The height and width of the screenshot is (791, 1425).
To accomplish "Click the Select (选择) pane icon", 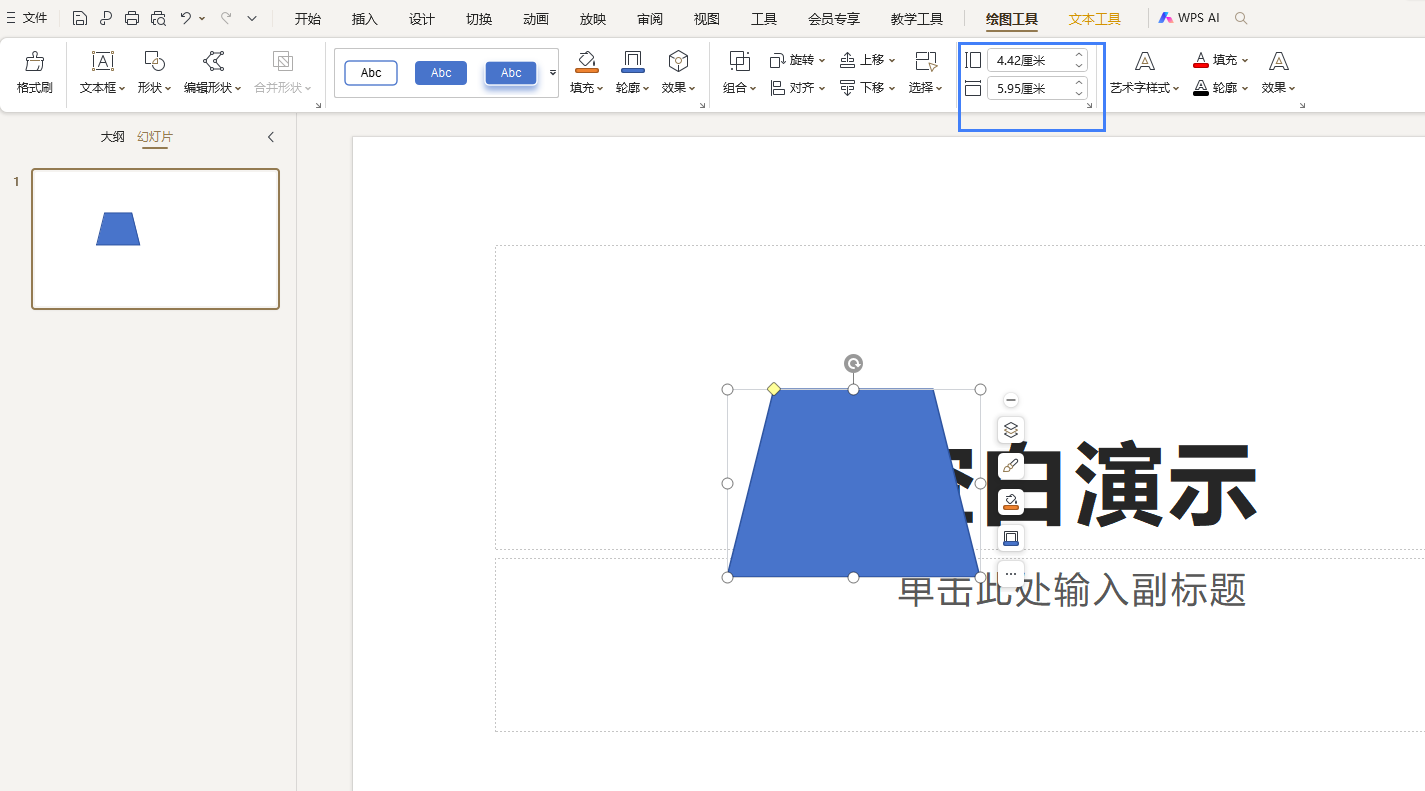I will (926, 61).
